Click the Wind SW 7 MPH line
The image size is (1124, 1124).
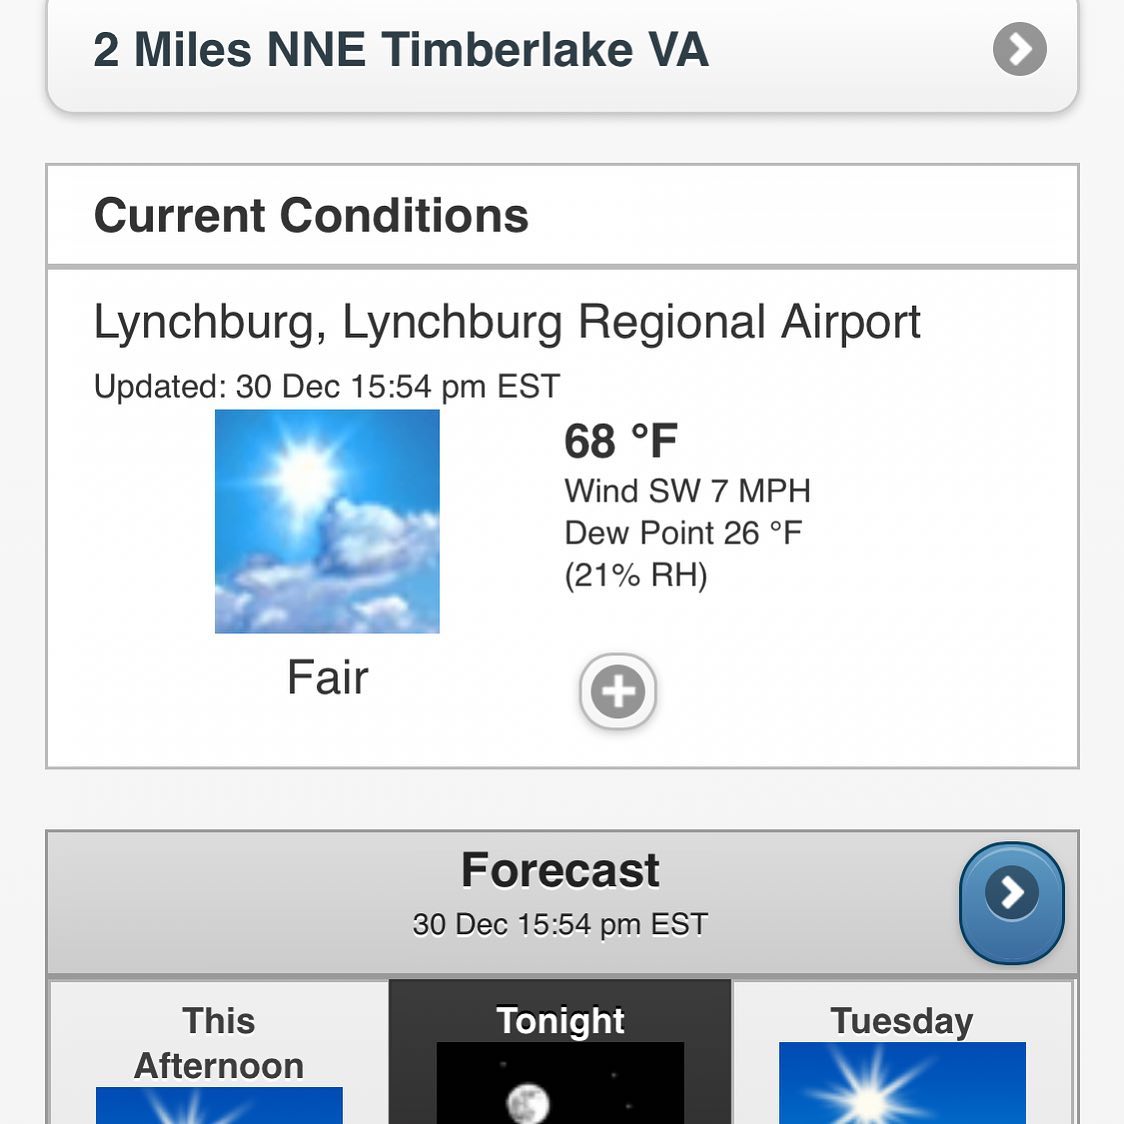pyautogui.click(x=687, y=491)
